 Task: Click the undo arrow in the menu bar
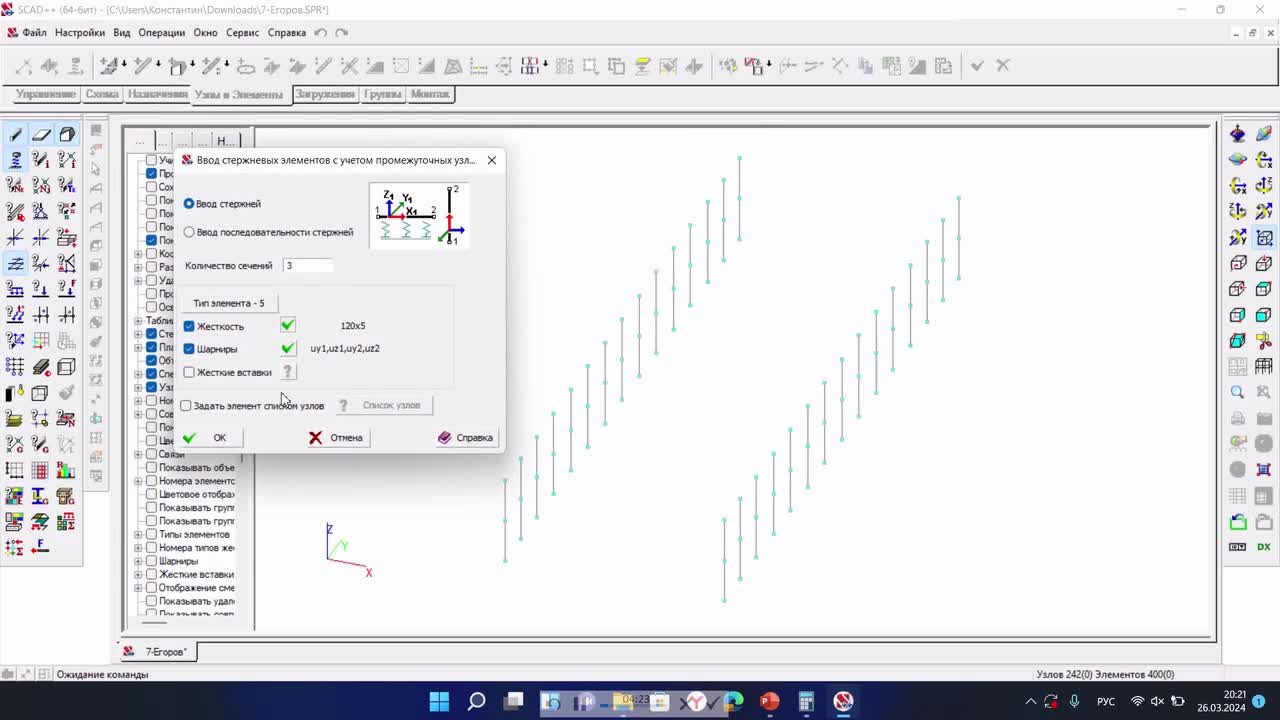[320, 32]
